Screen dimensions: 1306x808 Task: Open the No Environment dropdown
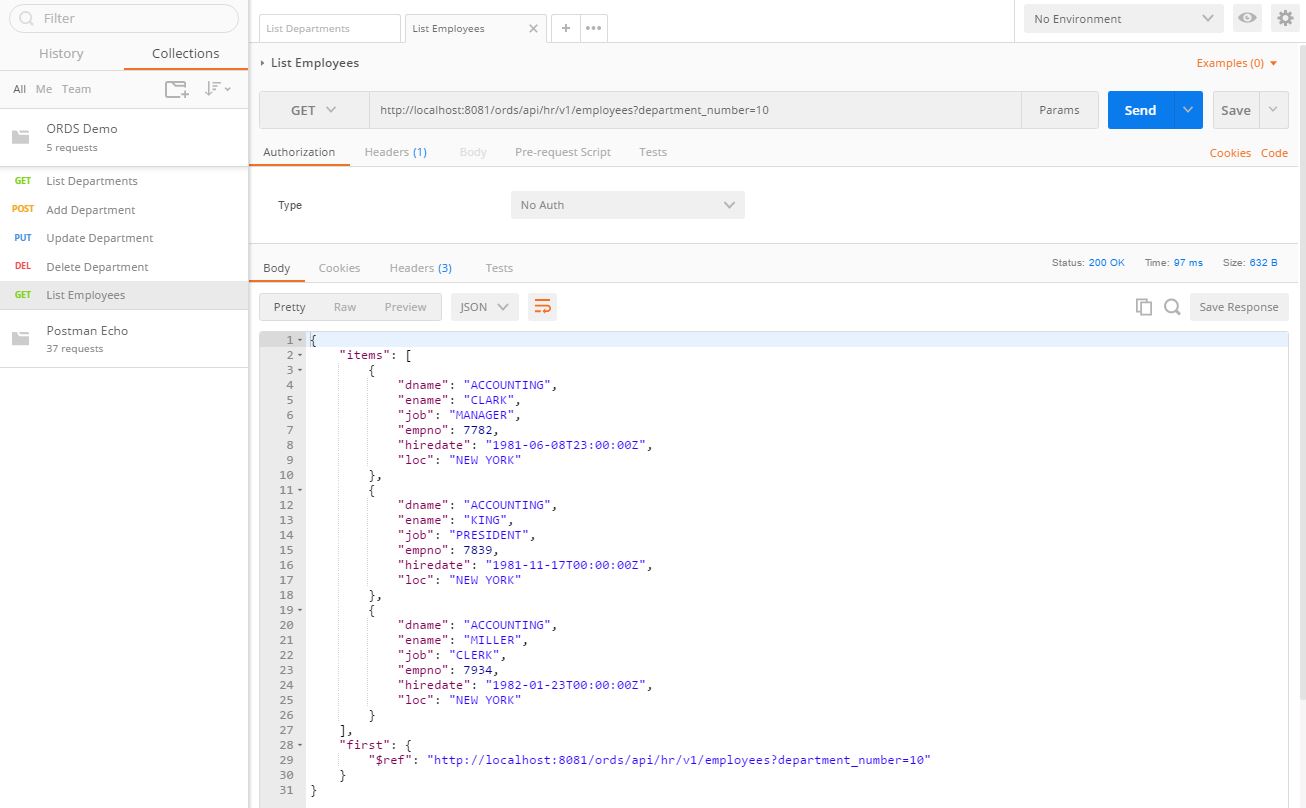pyautogui.click(x=1123, y=18)
